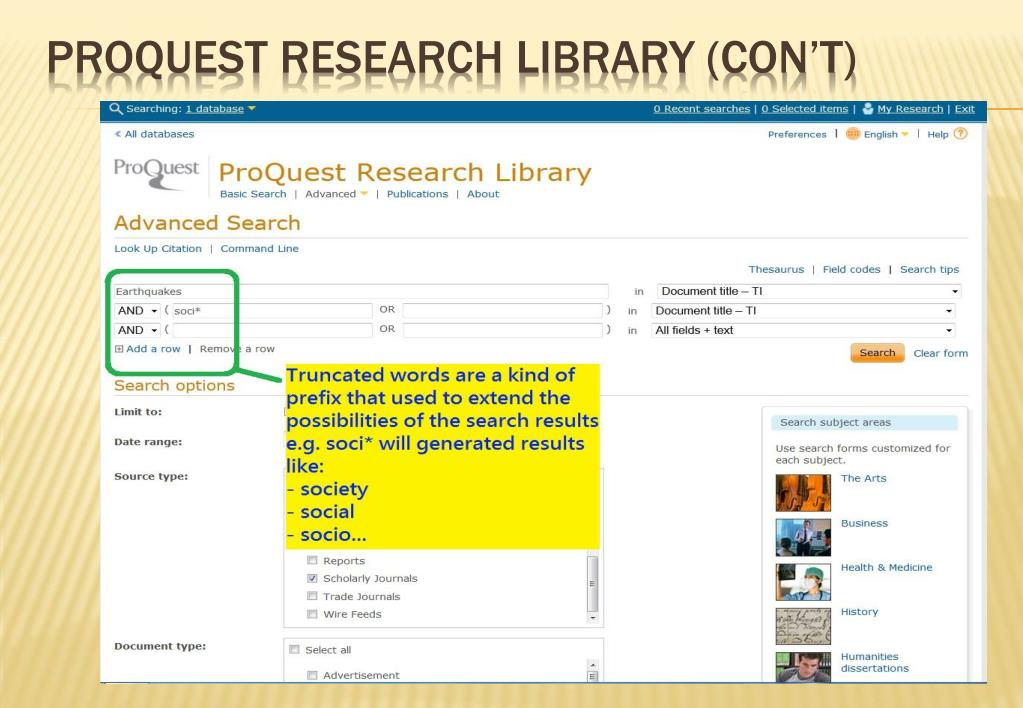Image resolution: width=1023 pixels, height=708 pixels.
Task: Open the Health & Medicine subject link
Action: [x=887, y=568]
